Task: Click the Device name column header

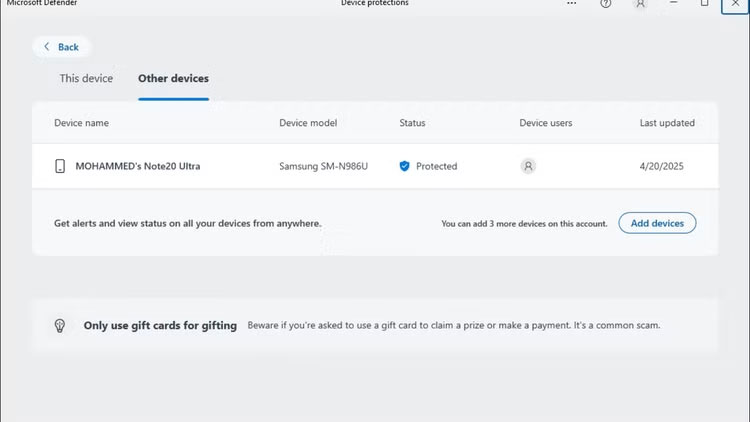Action: tap(81, 123)
